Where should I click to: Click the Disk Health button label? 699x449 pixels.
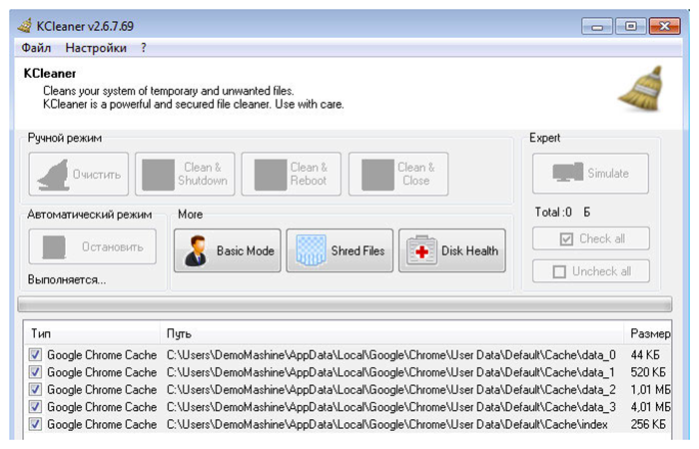(x=469, y=251)
